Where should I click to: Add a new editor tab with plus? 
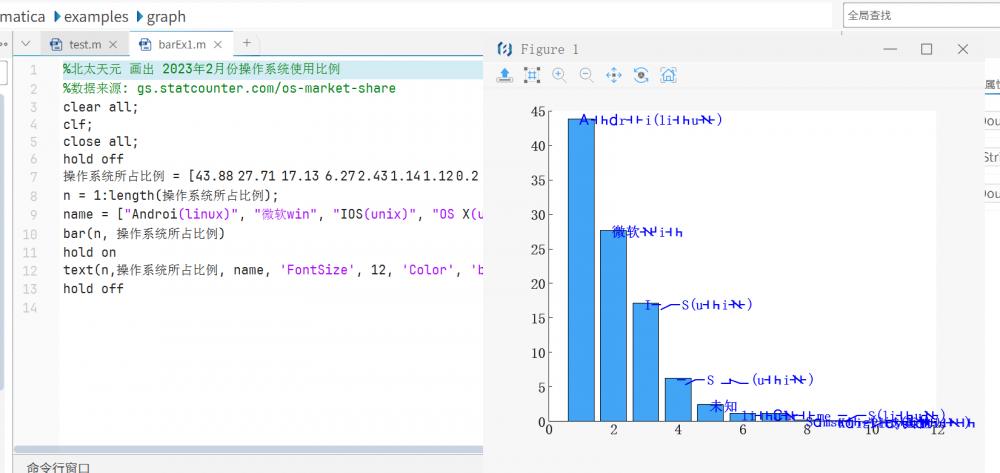247,43
